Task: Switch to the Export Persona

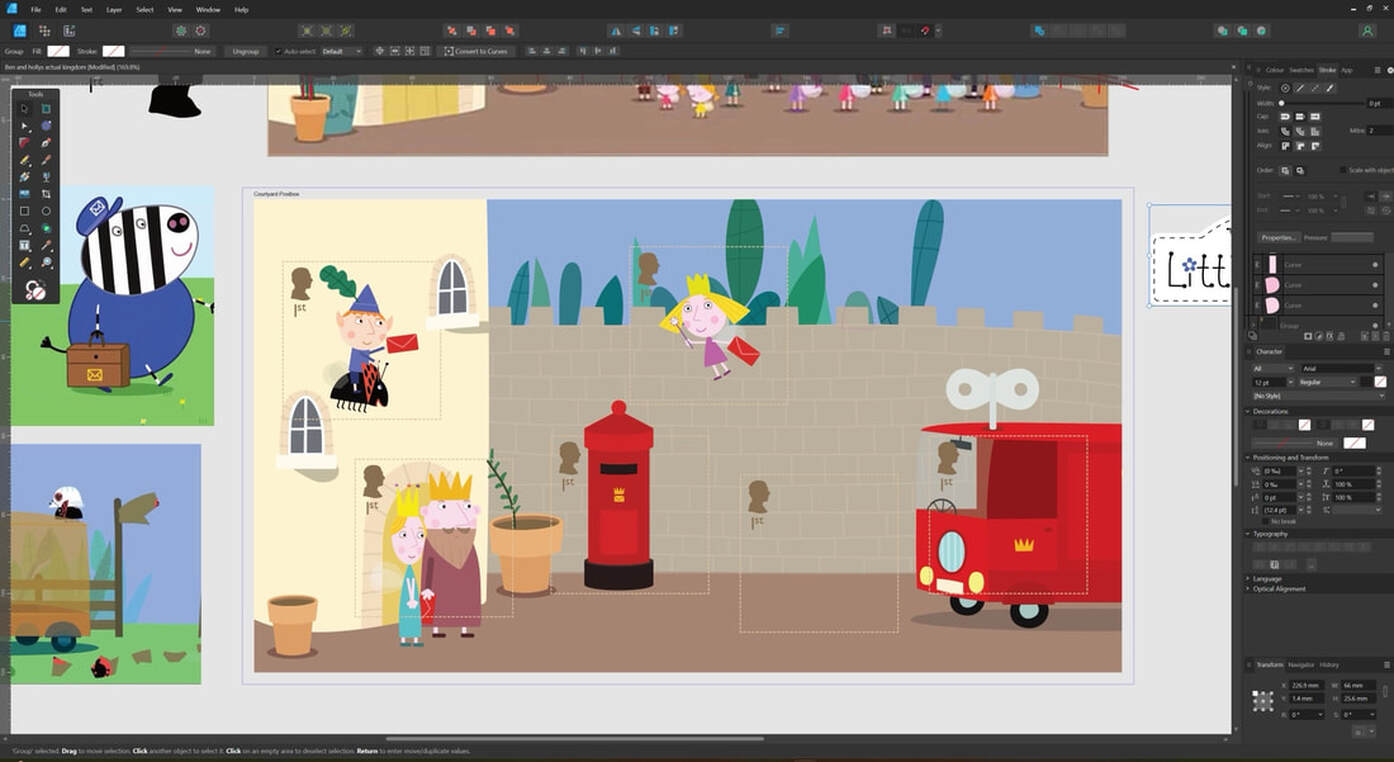Action: [x=69, y=31]
